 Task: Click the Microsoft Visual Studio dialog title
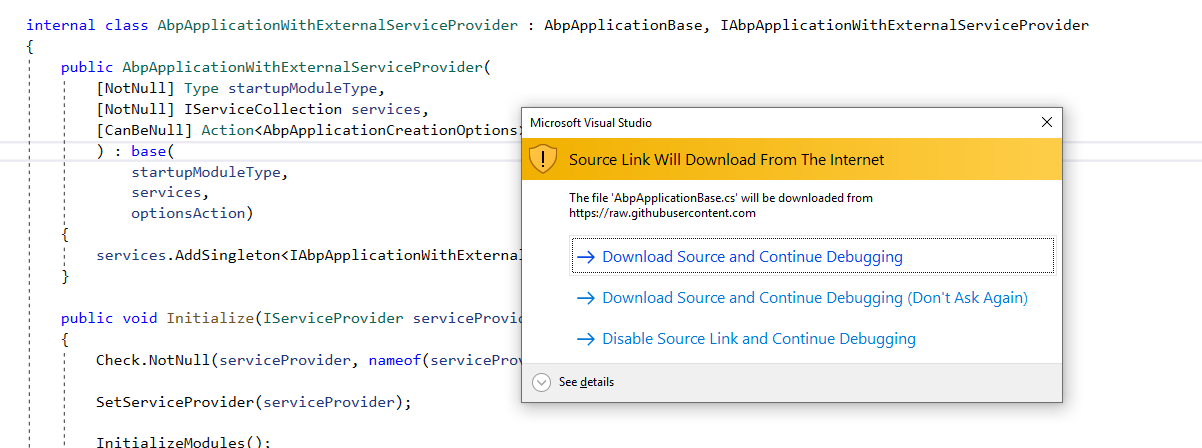(x=591, y=123)
